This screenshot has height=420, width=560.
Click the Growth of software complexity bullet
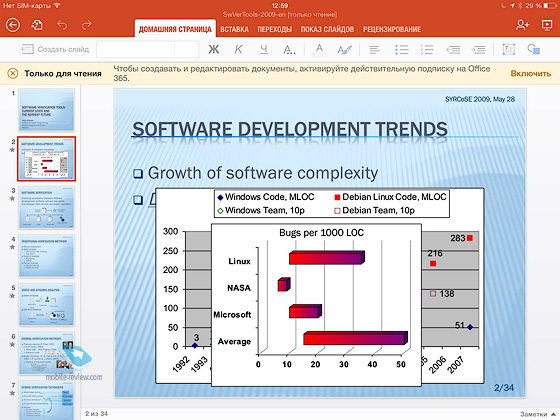coord(262,173)
